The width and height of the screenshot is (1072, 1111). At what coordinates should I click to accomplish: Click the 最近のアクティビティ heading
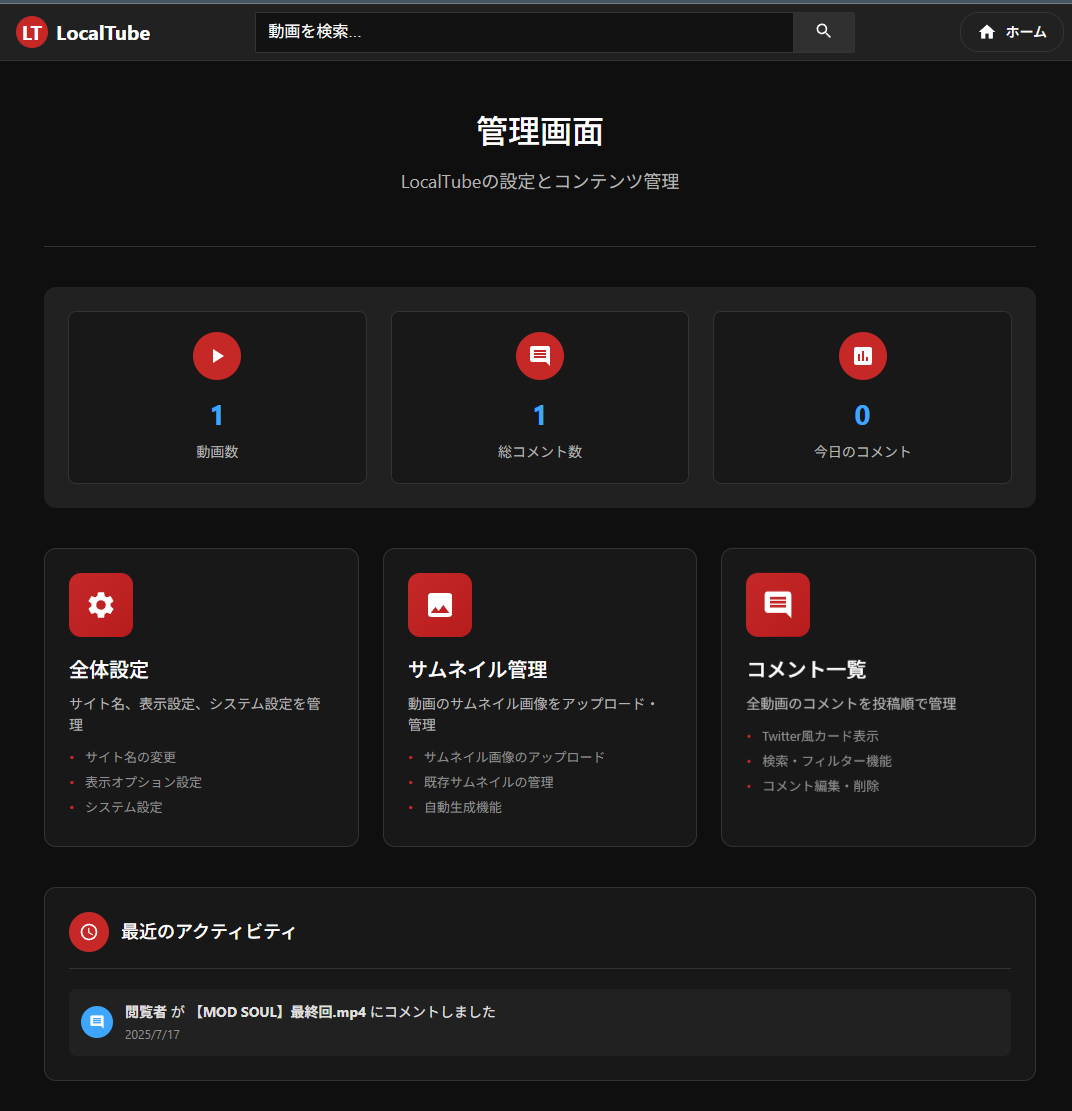pos(208,932)
